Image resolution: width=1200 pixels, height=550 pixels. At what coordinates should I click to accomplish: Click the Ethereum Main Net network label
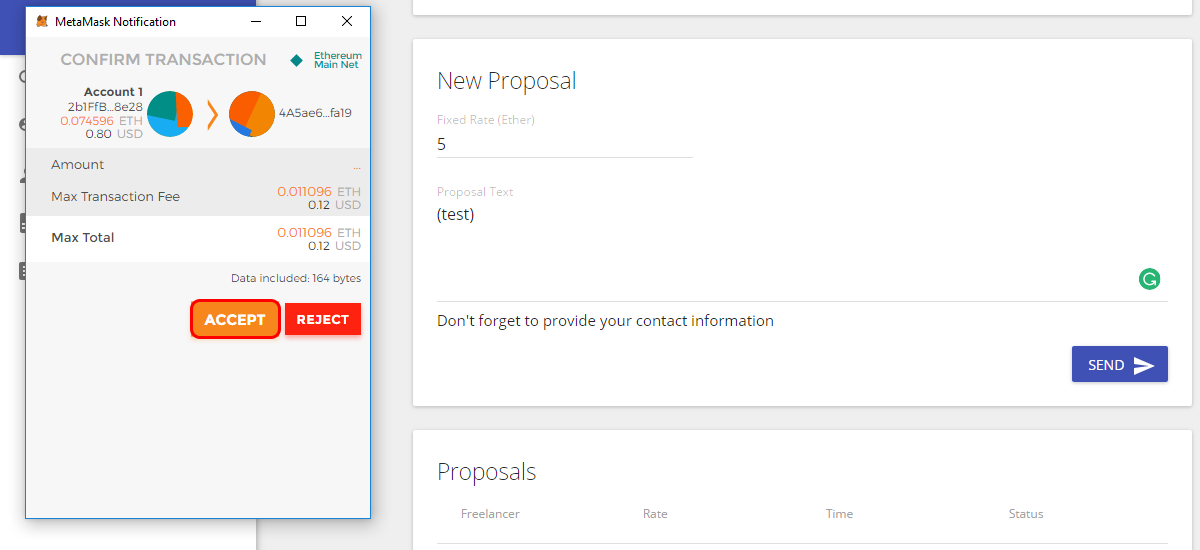[338, 60]
